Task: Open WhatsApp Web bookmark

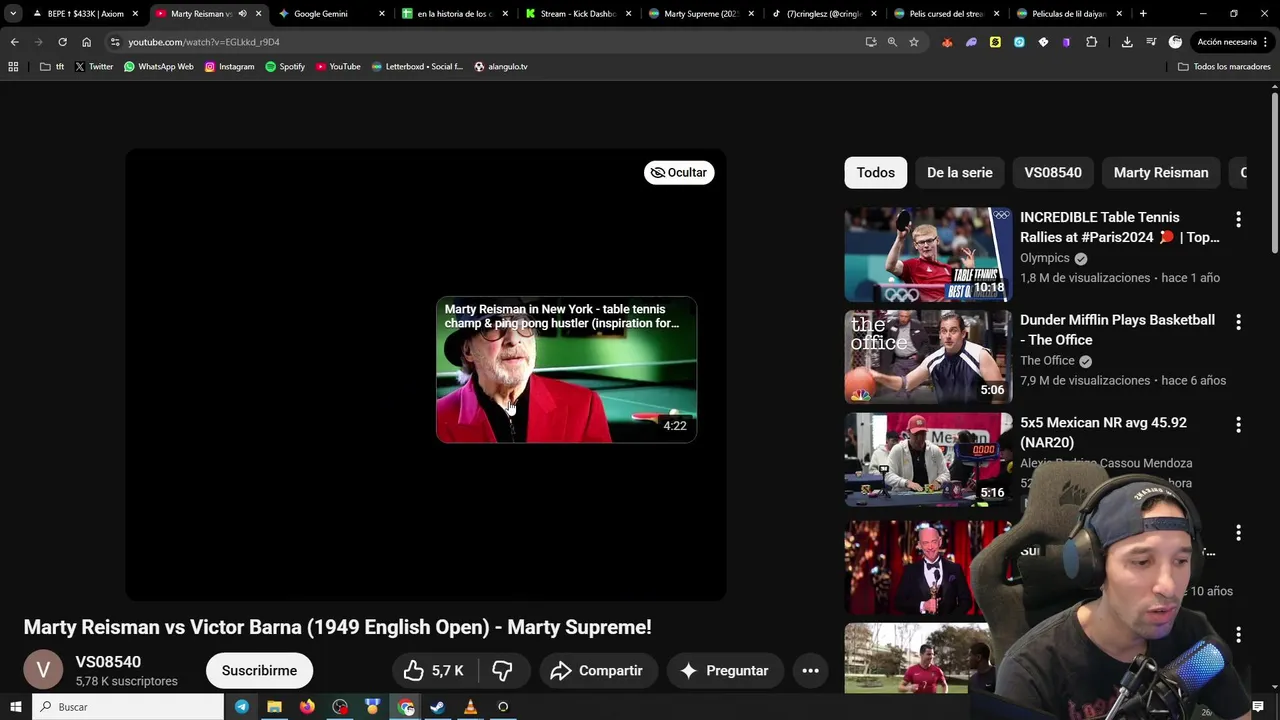Action: coord(158,66)
